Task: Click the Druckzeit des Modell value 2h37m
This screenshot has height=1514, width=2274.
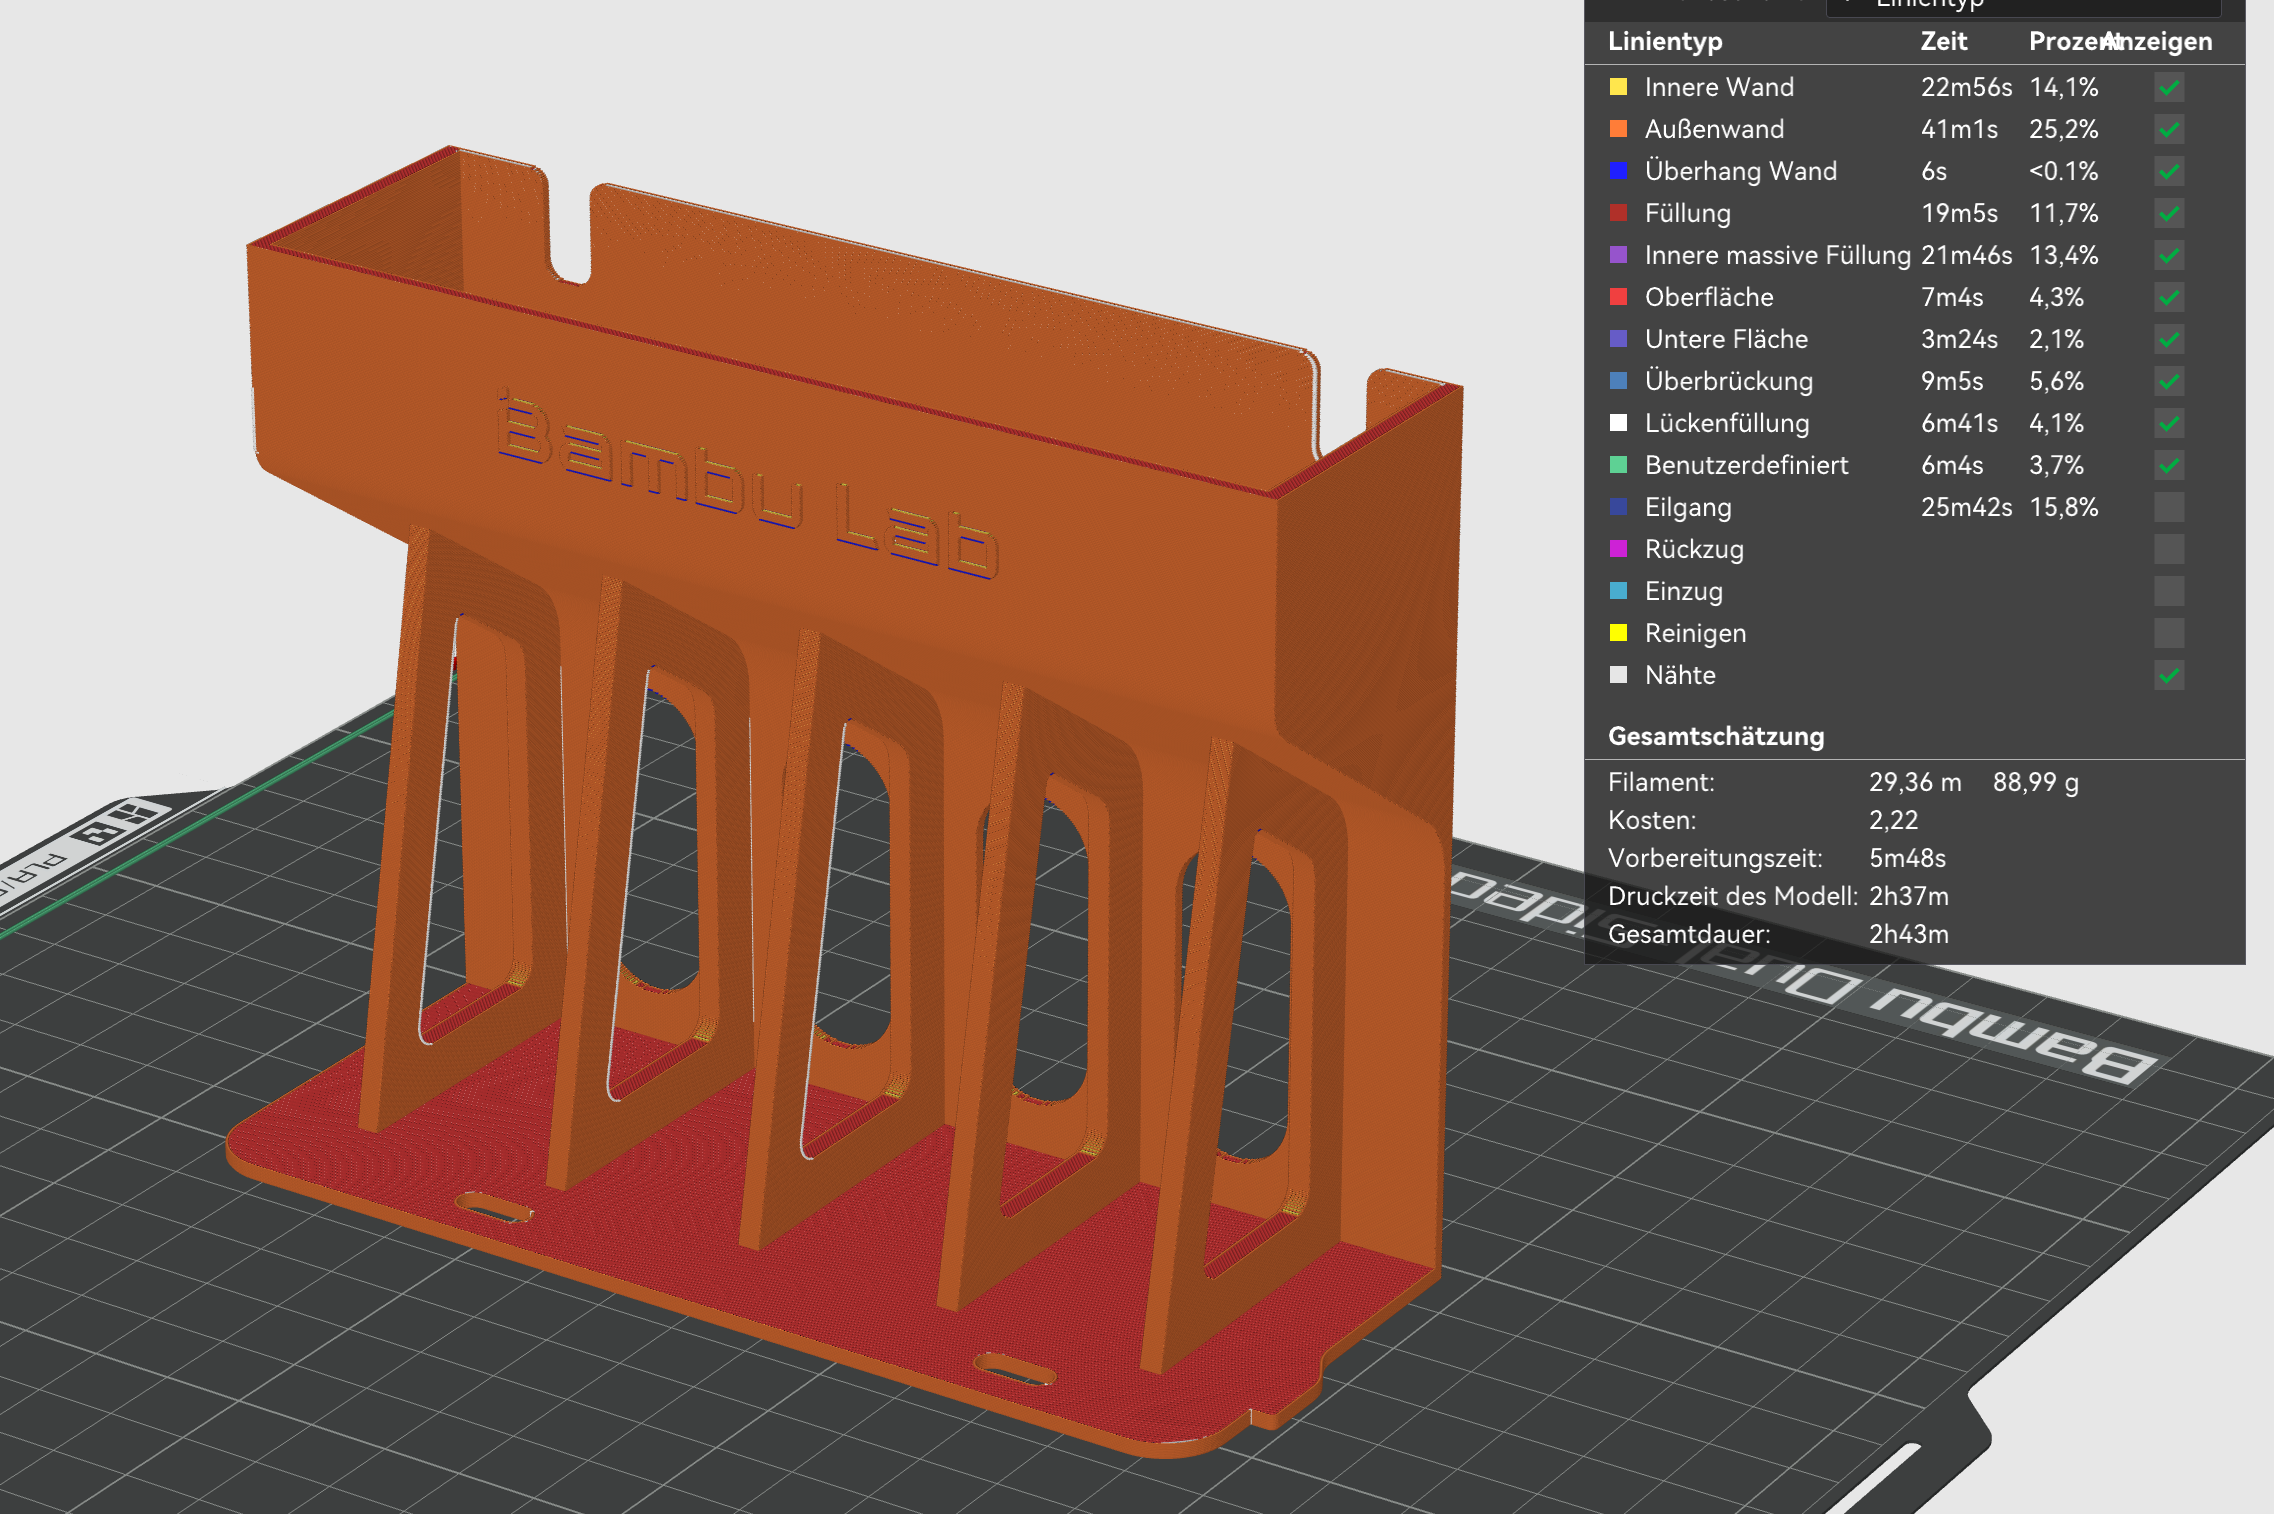Action: (x=1908, y=897)
